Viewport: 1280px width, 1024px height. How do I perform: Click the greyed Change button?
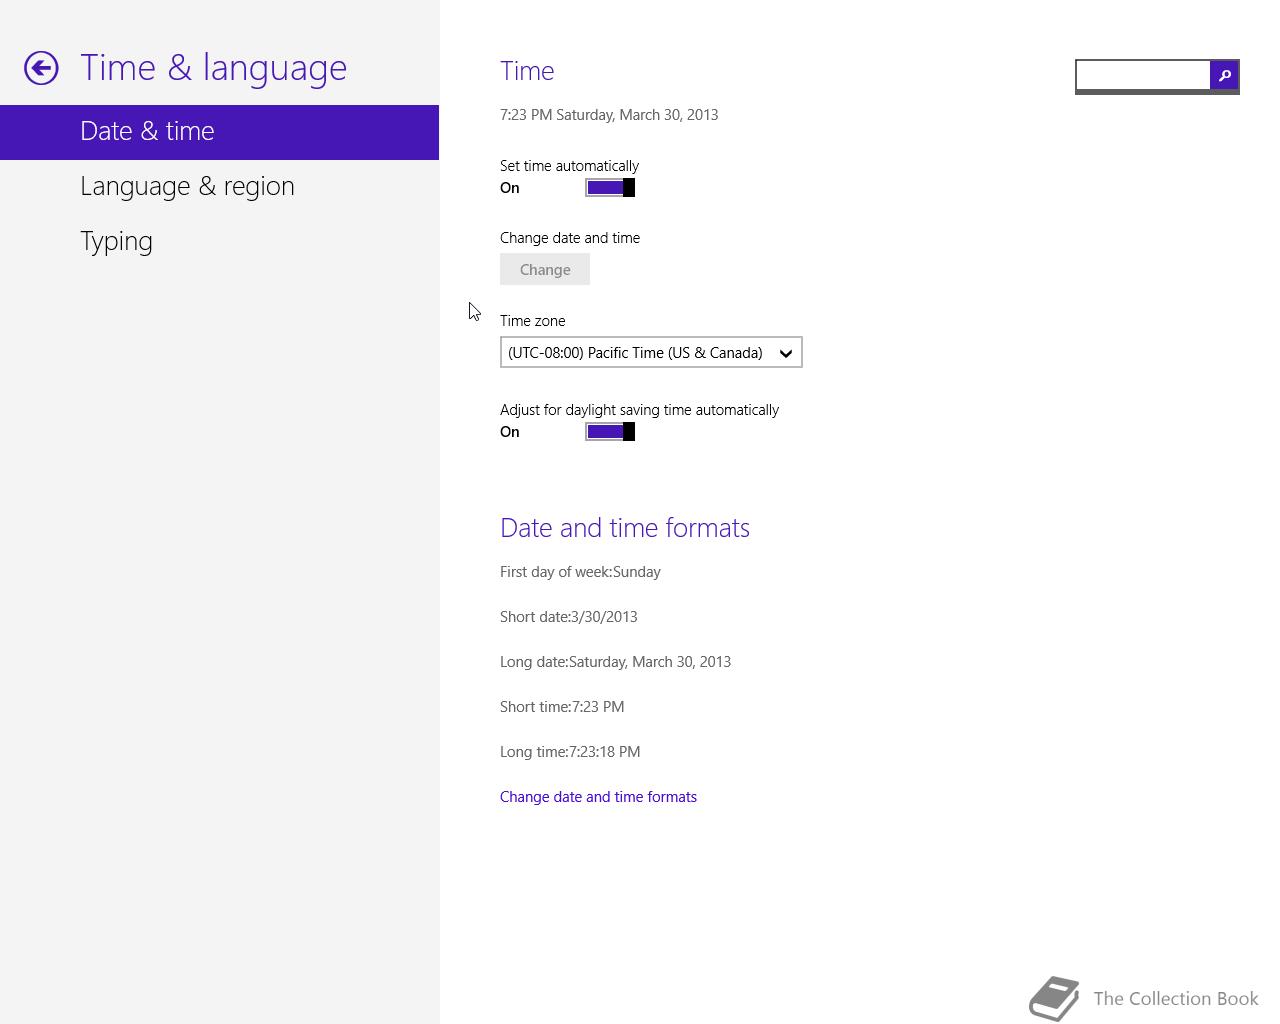(545, 270)
